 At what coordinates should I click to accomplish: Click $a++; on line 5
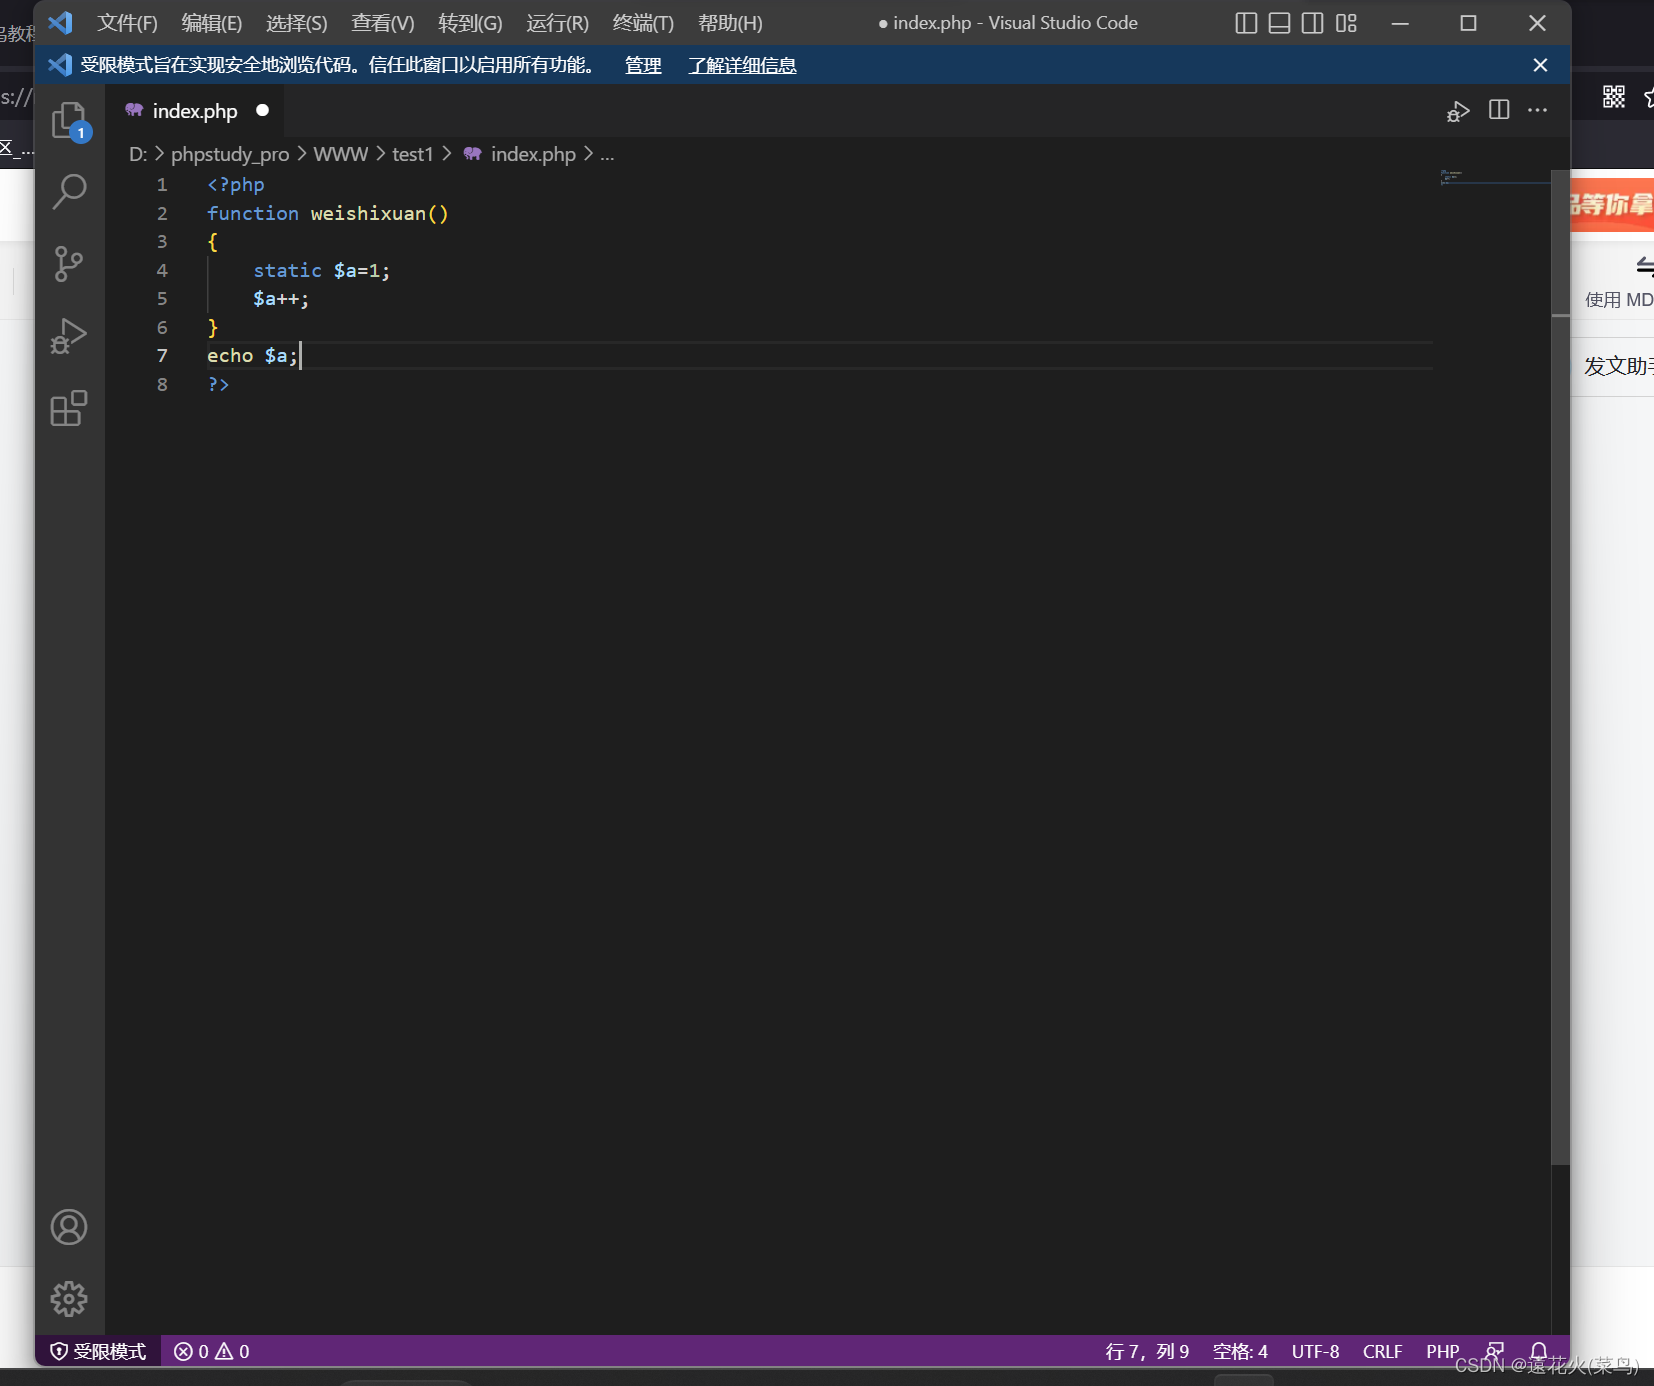pos(281,298)
